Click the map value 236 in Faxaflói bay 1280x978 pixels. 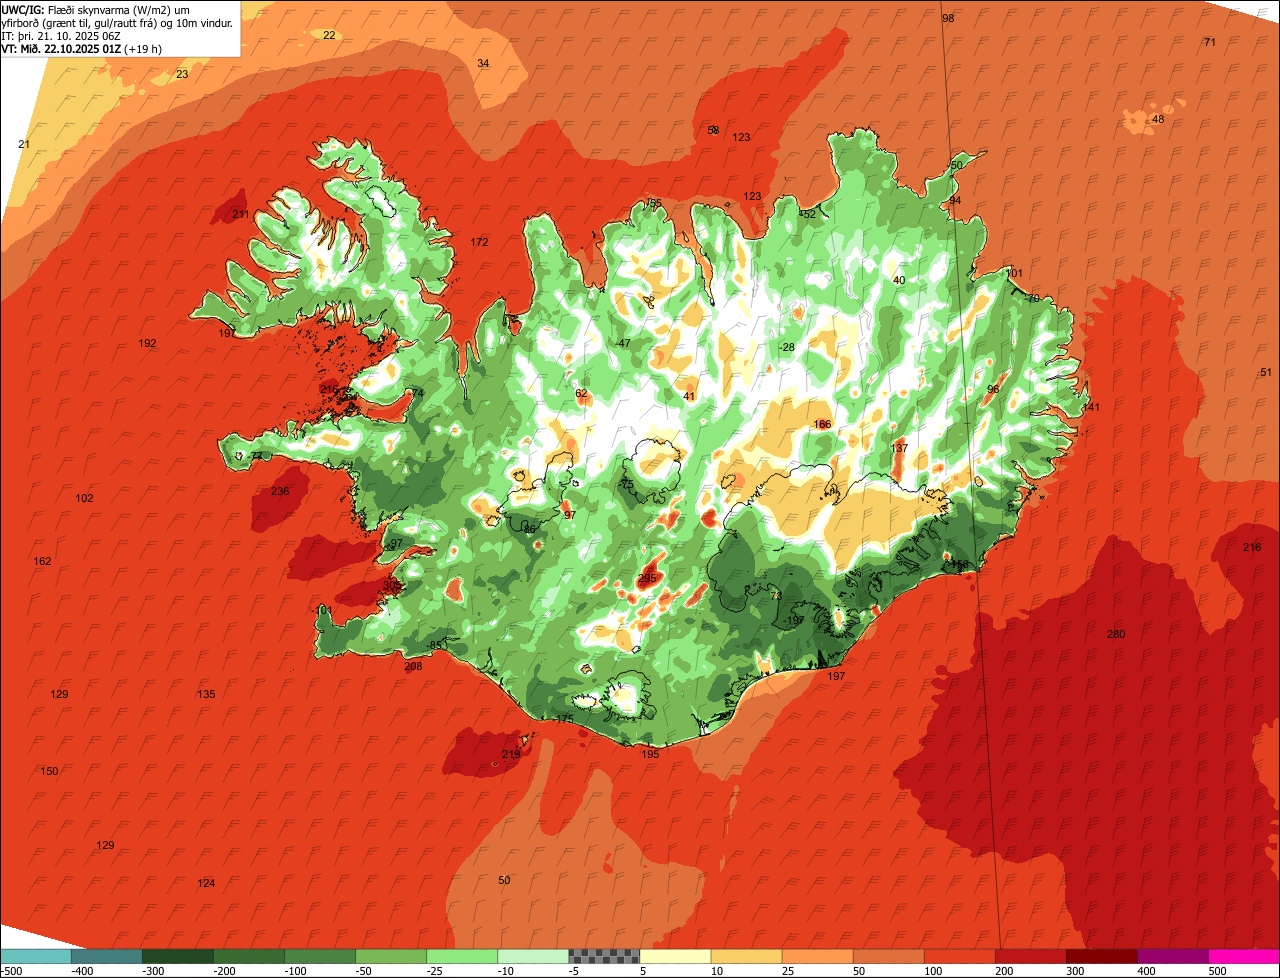point(280,491)
